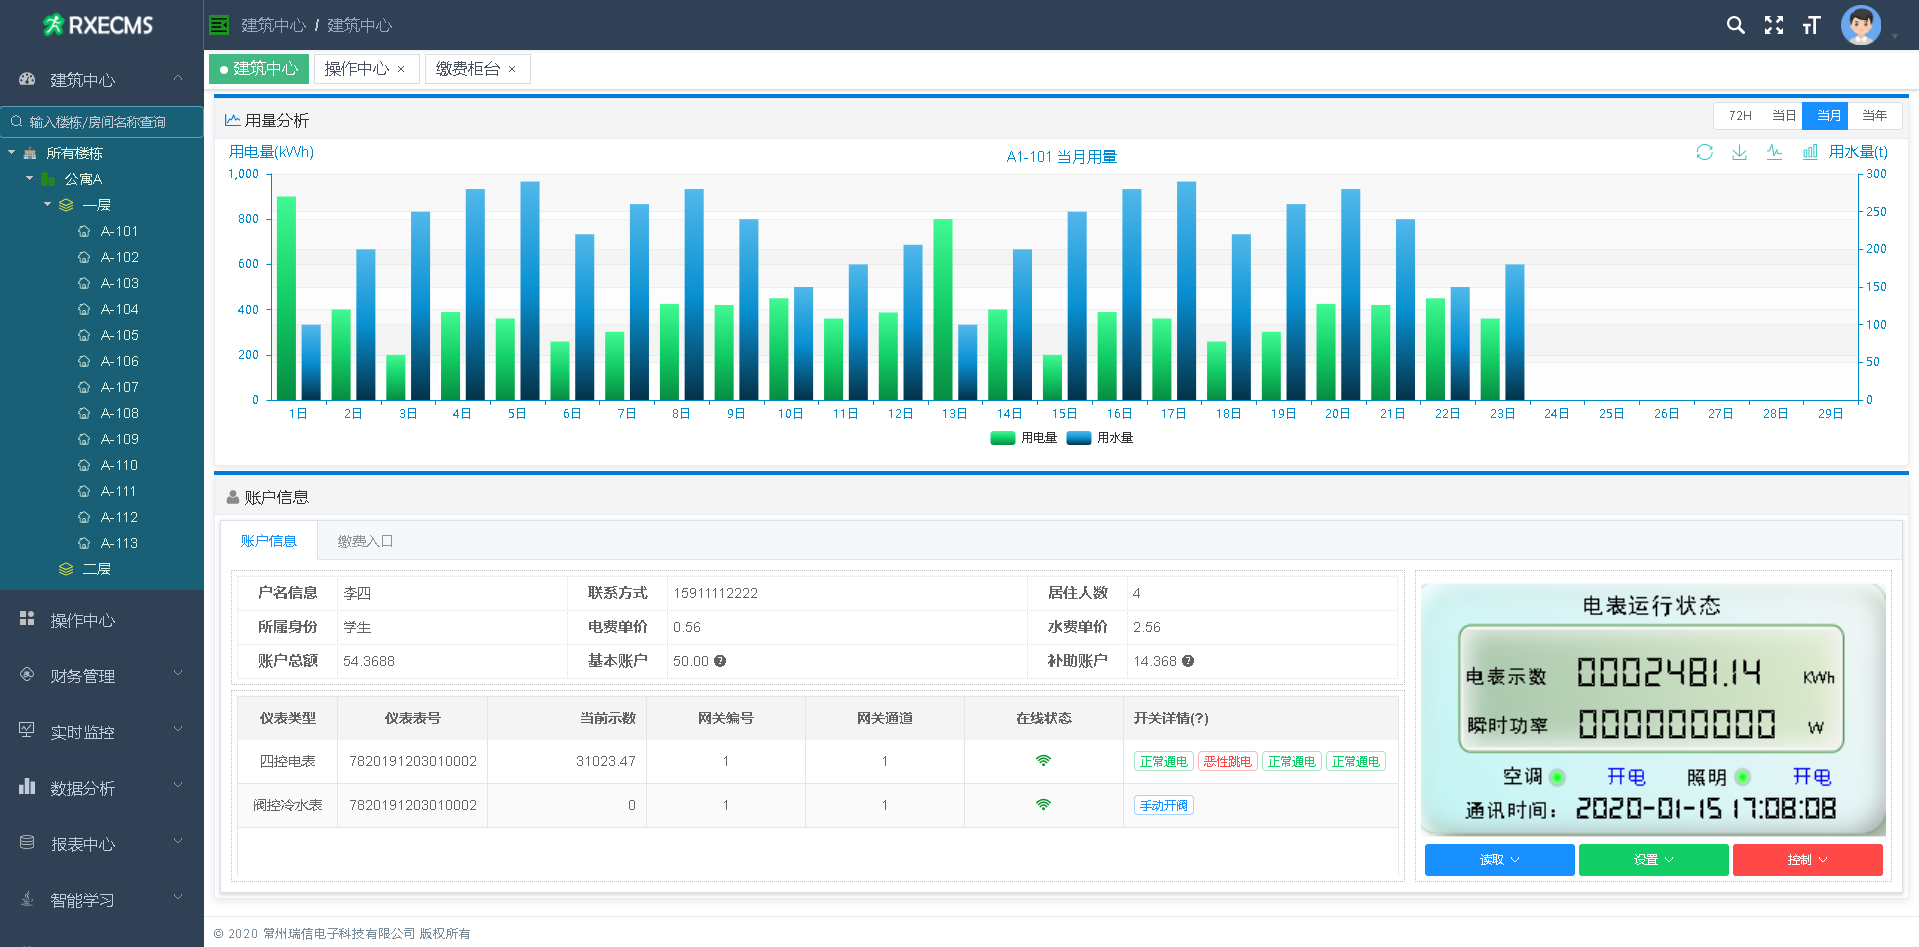This screenshot has height=947, width=1919.
Task: Refresh the usage chart
Action: pyautogui.click(x=1704, y=152)
